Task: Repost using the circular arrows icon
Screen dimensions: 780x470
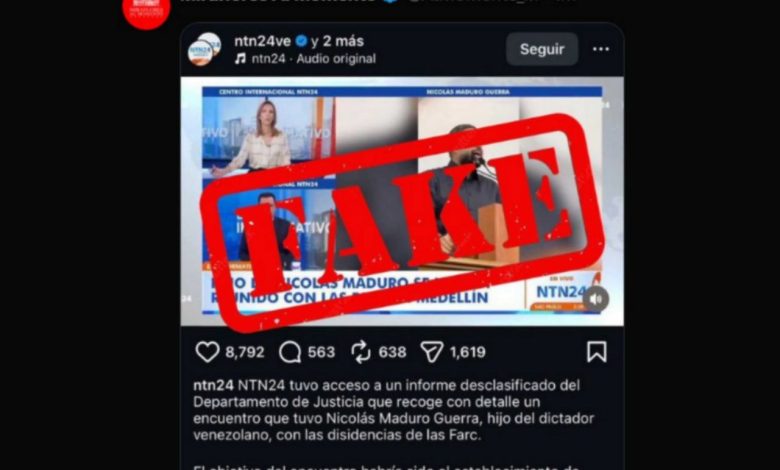Action: 361,352
